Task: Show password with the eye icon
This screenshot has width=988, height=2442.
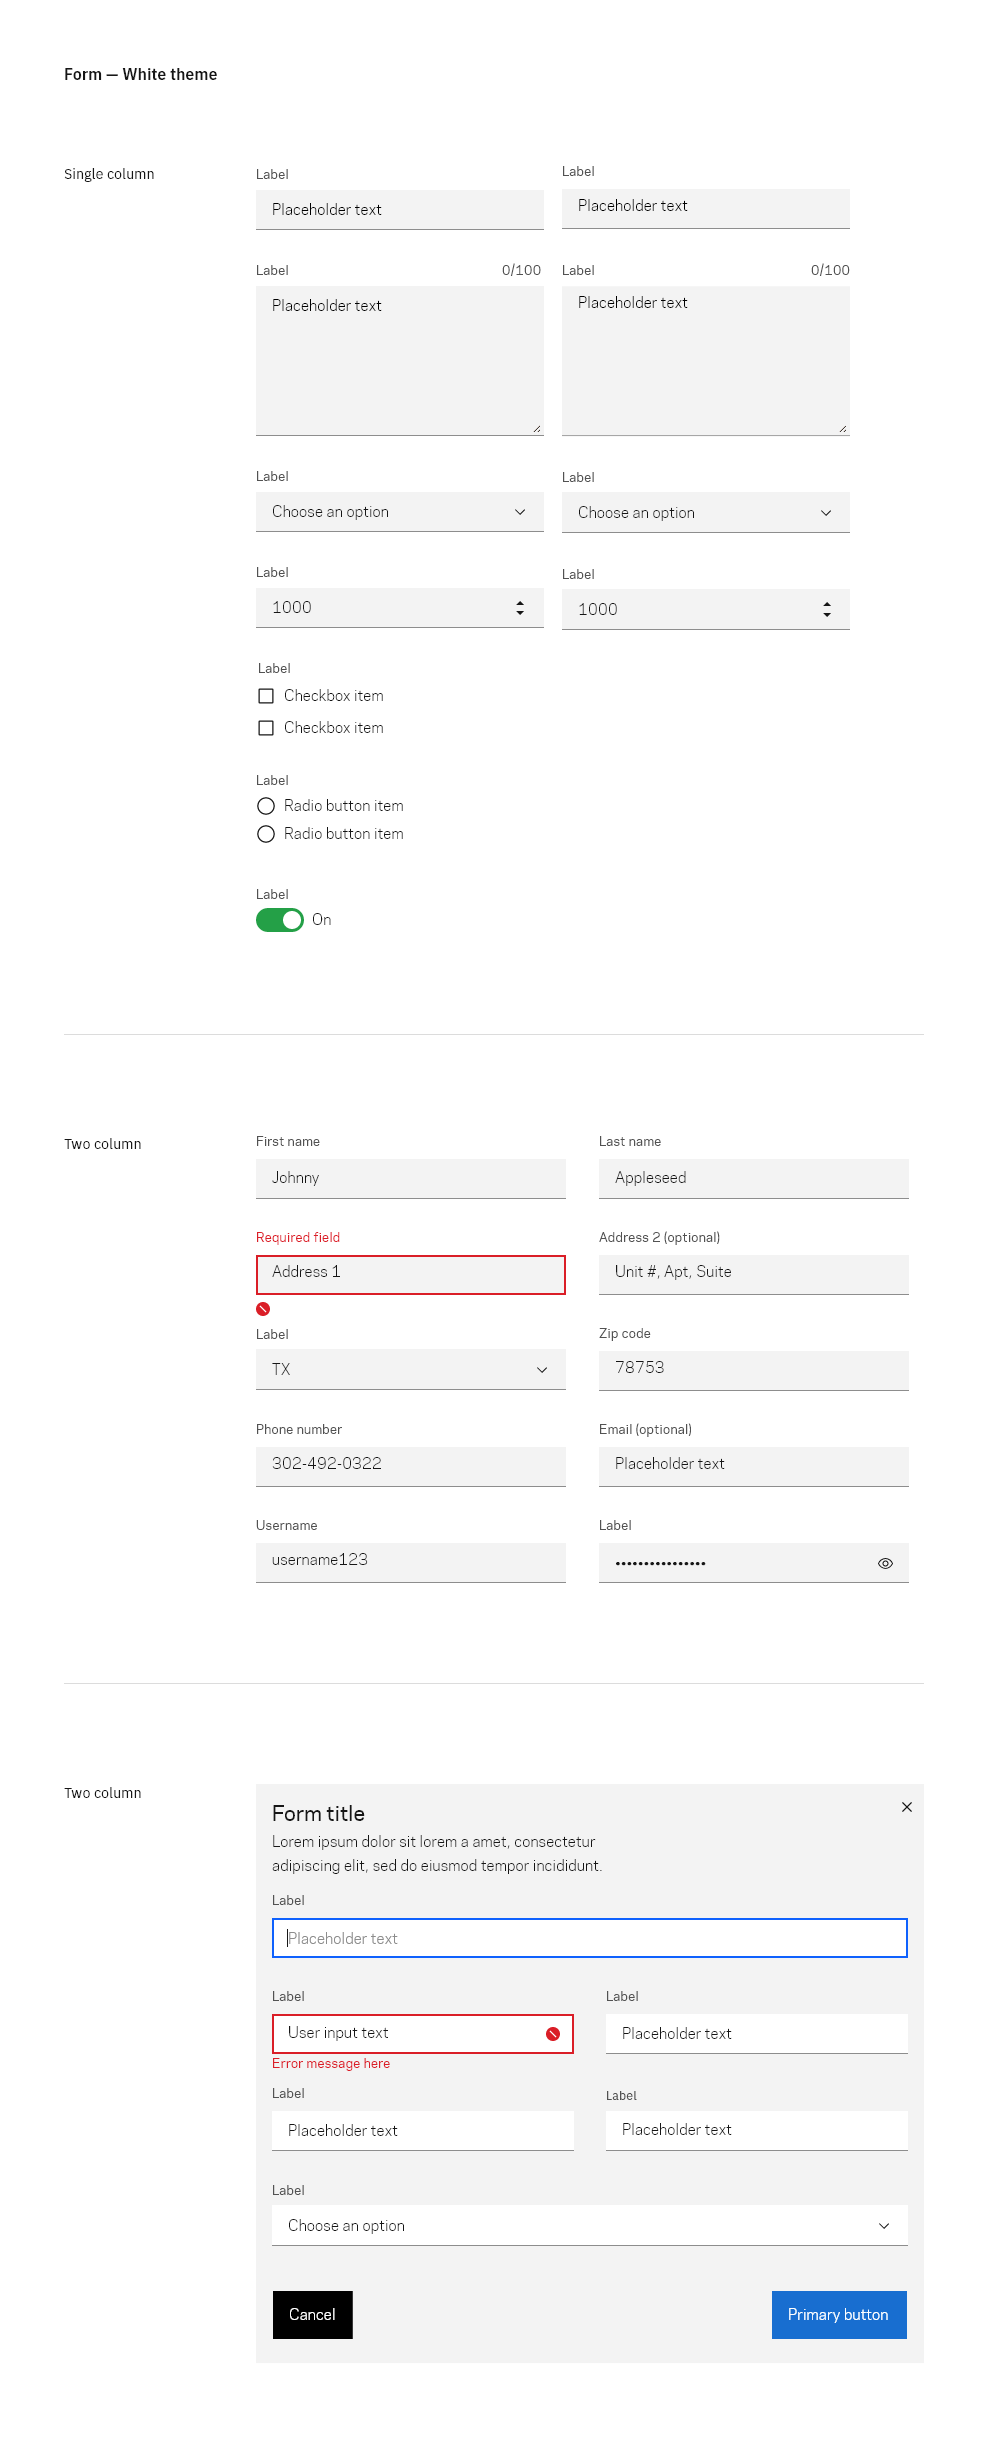Action: [x=885, y=1563]
